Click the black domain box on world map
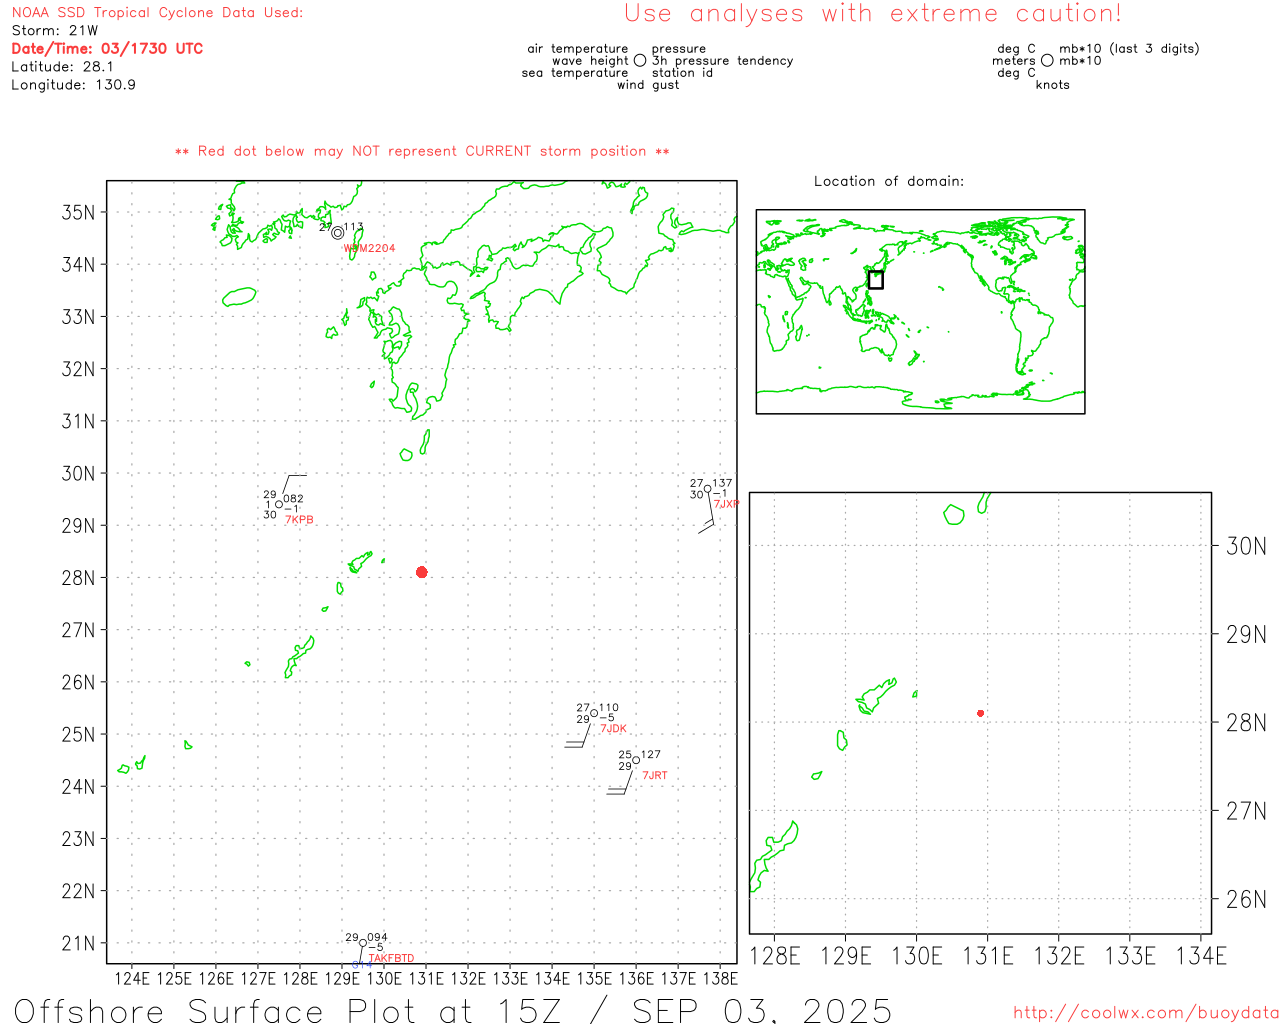1280x1024 pixels. 875,280
